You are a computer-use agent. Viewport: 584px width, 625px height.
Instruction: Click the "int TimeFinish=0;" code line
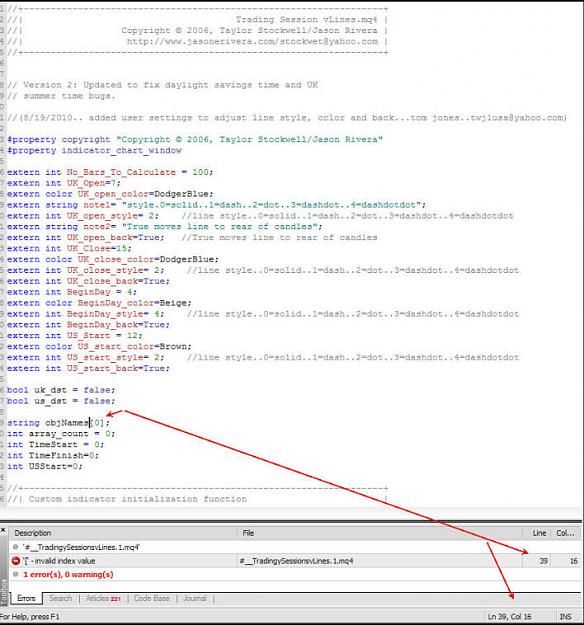pos(53,455)
